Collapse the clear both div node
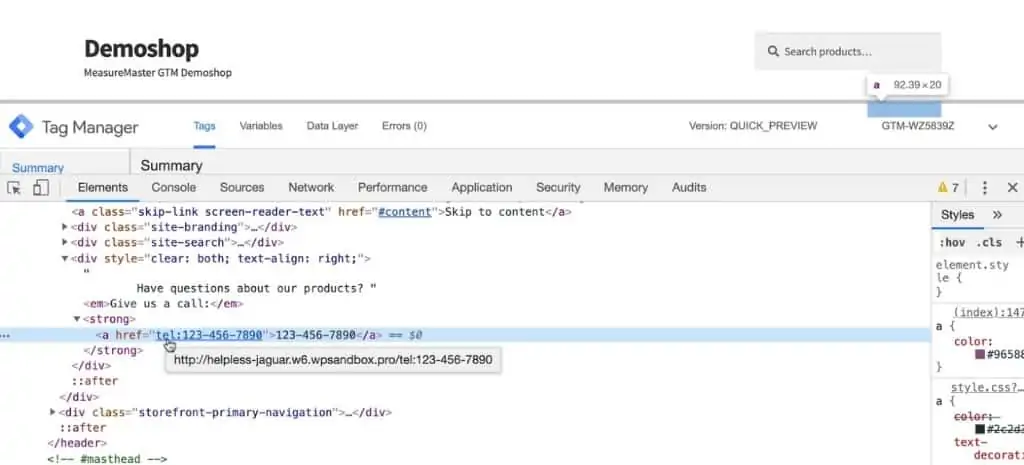Screen dimensions: 1024x465 [65, 259]
